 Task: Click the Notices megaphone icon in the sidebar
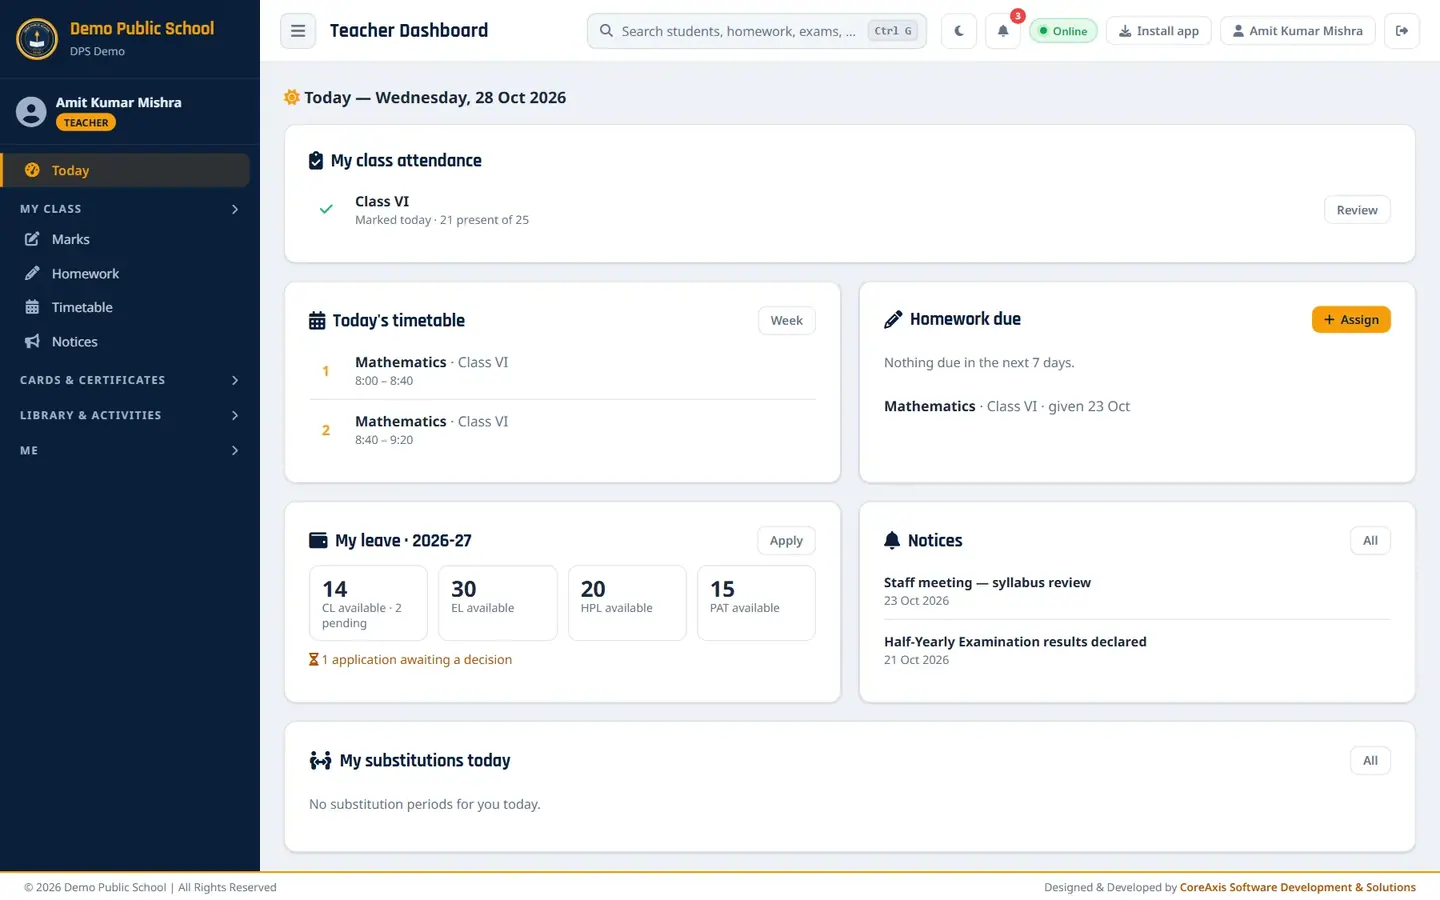click(x=32, y=341)
